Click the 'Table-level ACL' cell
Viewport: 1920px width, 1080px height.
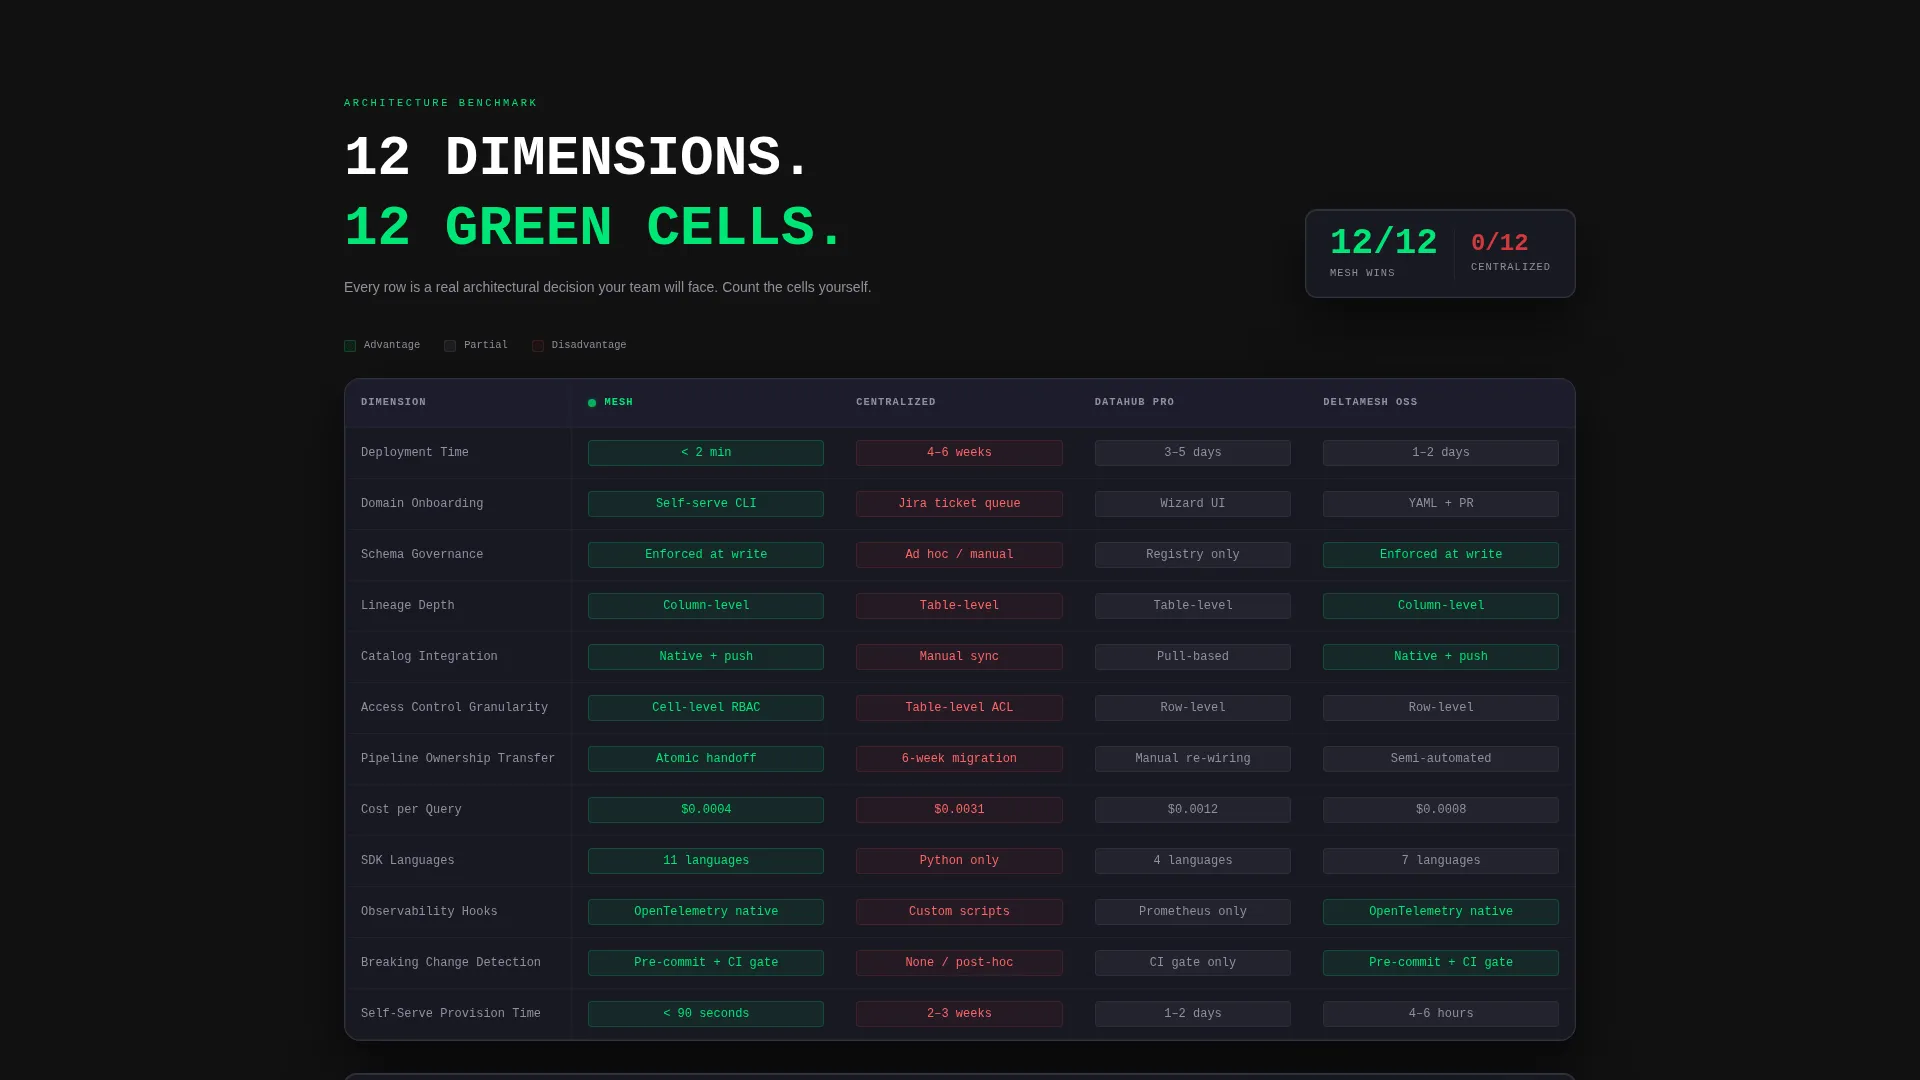pyautogui.click(x=959, y=708)
